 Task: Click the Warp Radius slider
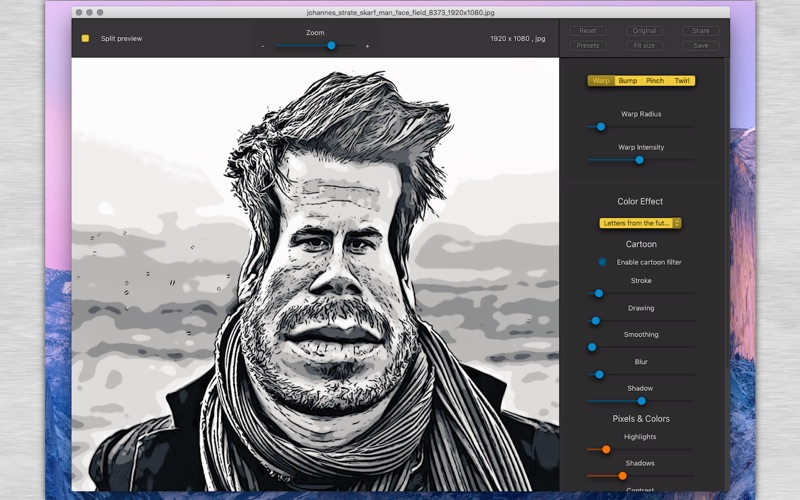(x=601, y=127)
